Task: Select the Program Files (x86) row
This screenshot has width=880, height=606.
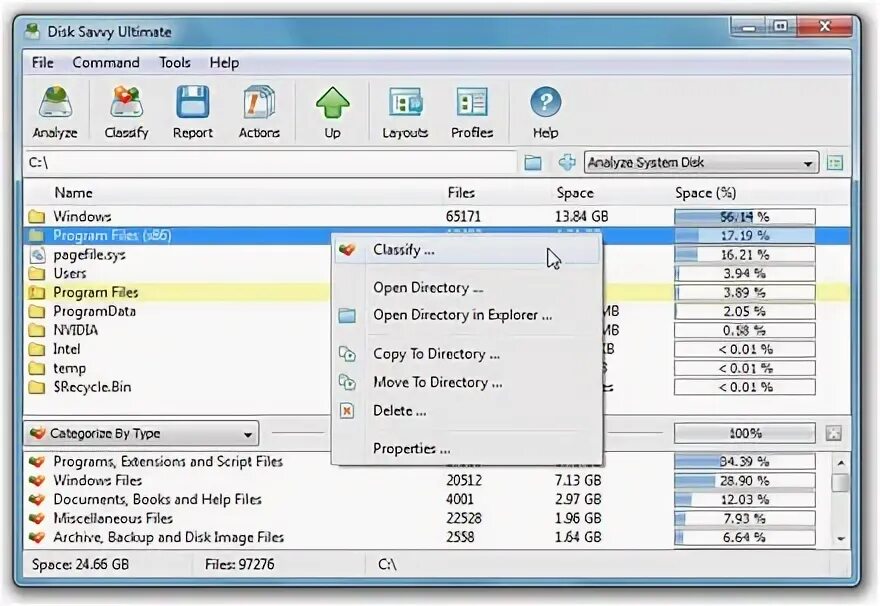Action: [x=437, y=236]
